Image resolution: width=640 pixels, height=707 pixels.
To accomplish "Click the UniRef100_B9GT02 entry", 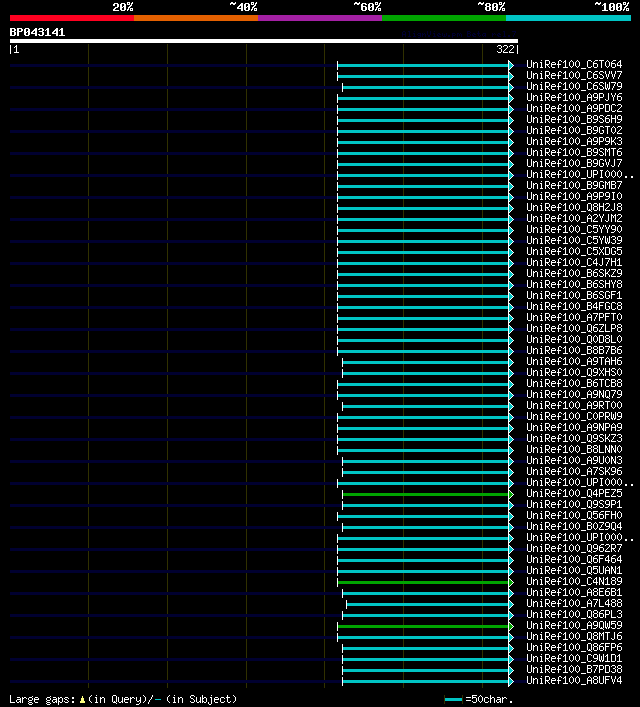I will [574, 130].
